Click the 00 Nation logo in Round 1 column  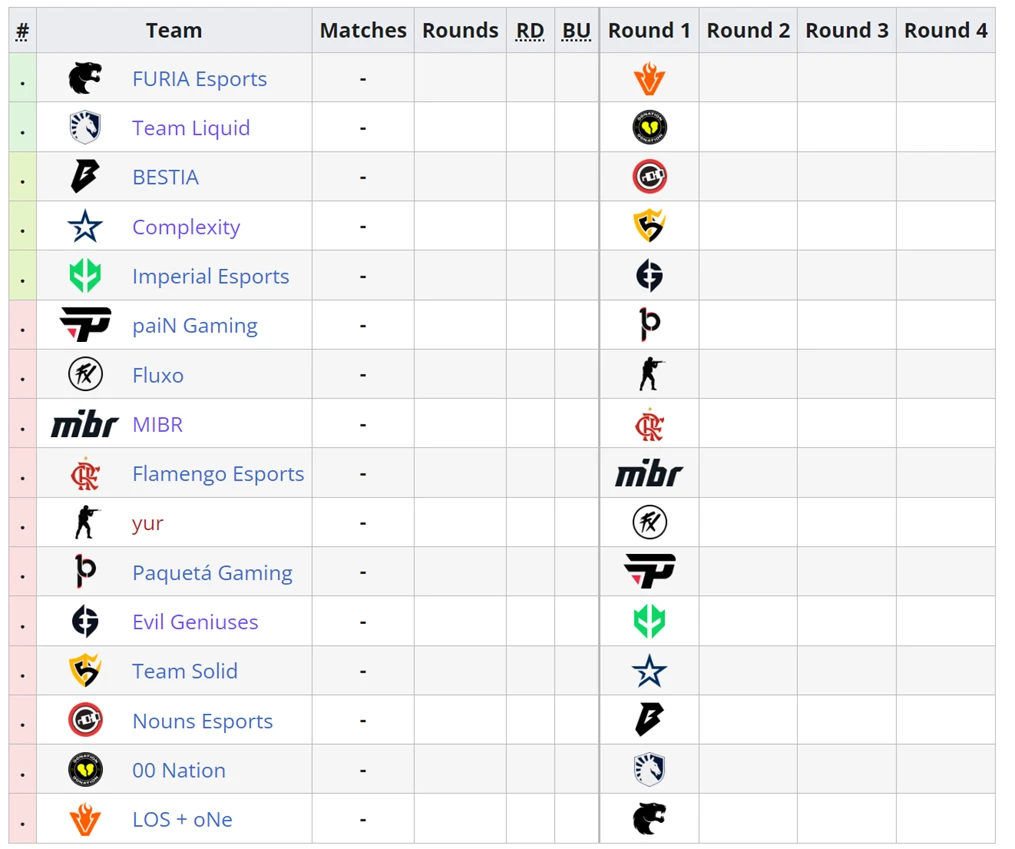pyautogui.click(x=649, y=127)
